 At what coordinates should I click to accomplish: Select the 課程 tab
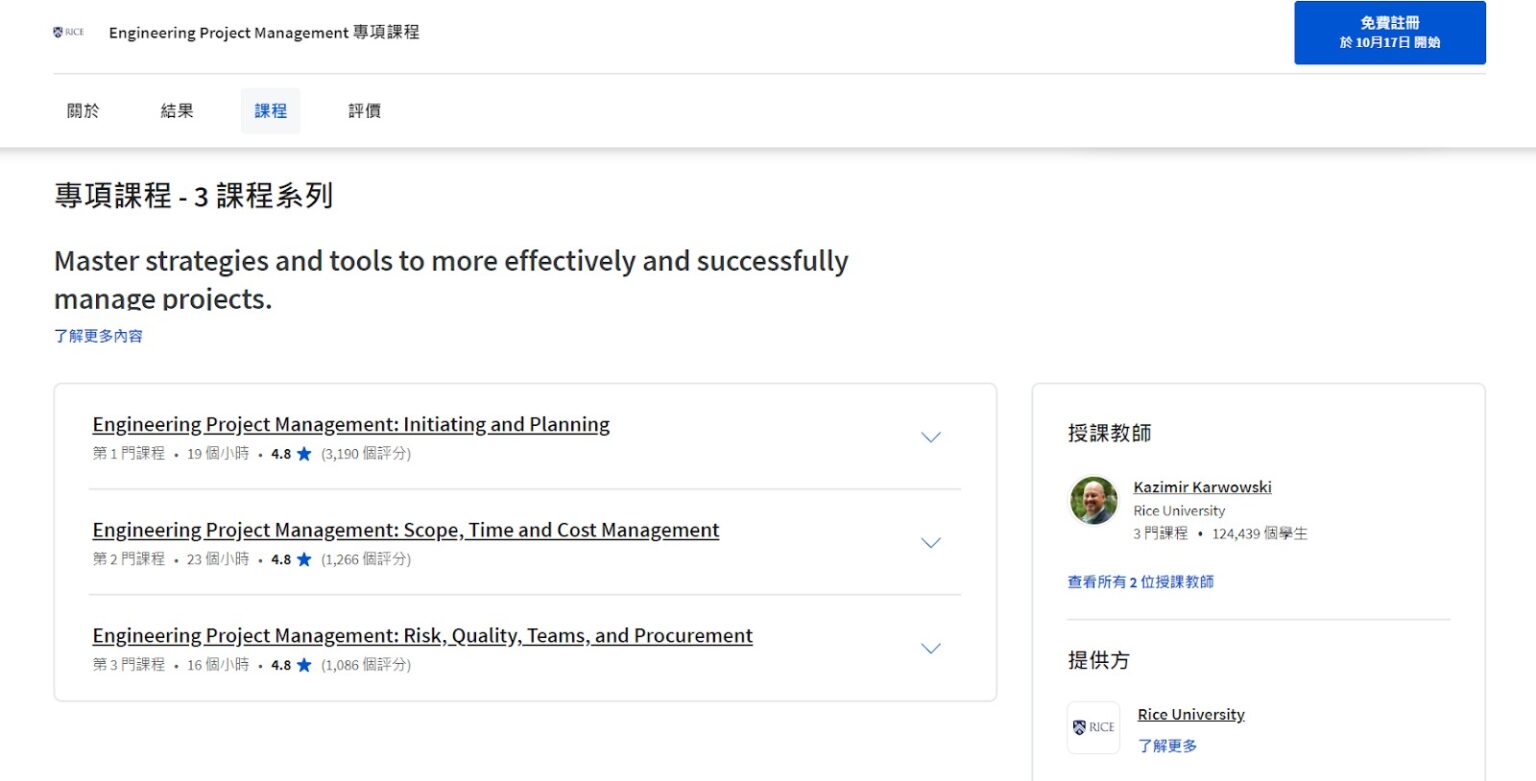(270, 110)
